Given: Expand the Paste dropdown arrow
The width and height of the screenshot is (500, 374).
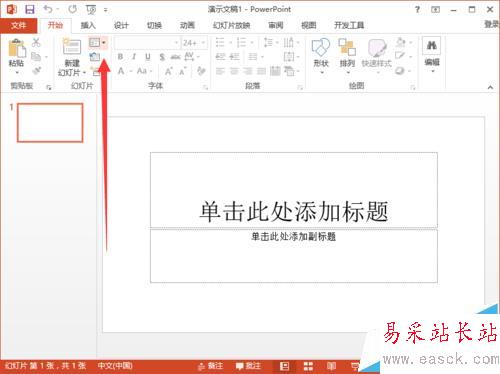Looking at the screenshot, I should pyautogui.click(x=17, y=72).
